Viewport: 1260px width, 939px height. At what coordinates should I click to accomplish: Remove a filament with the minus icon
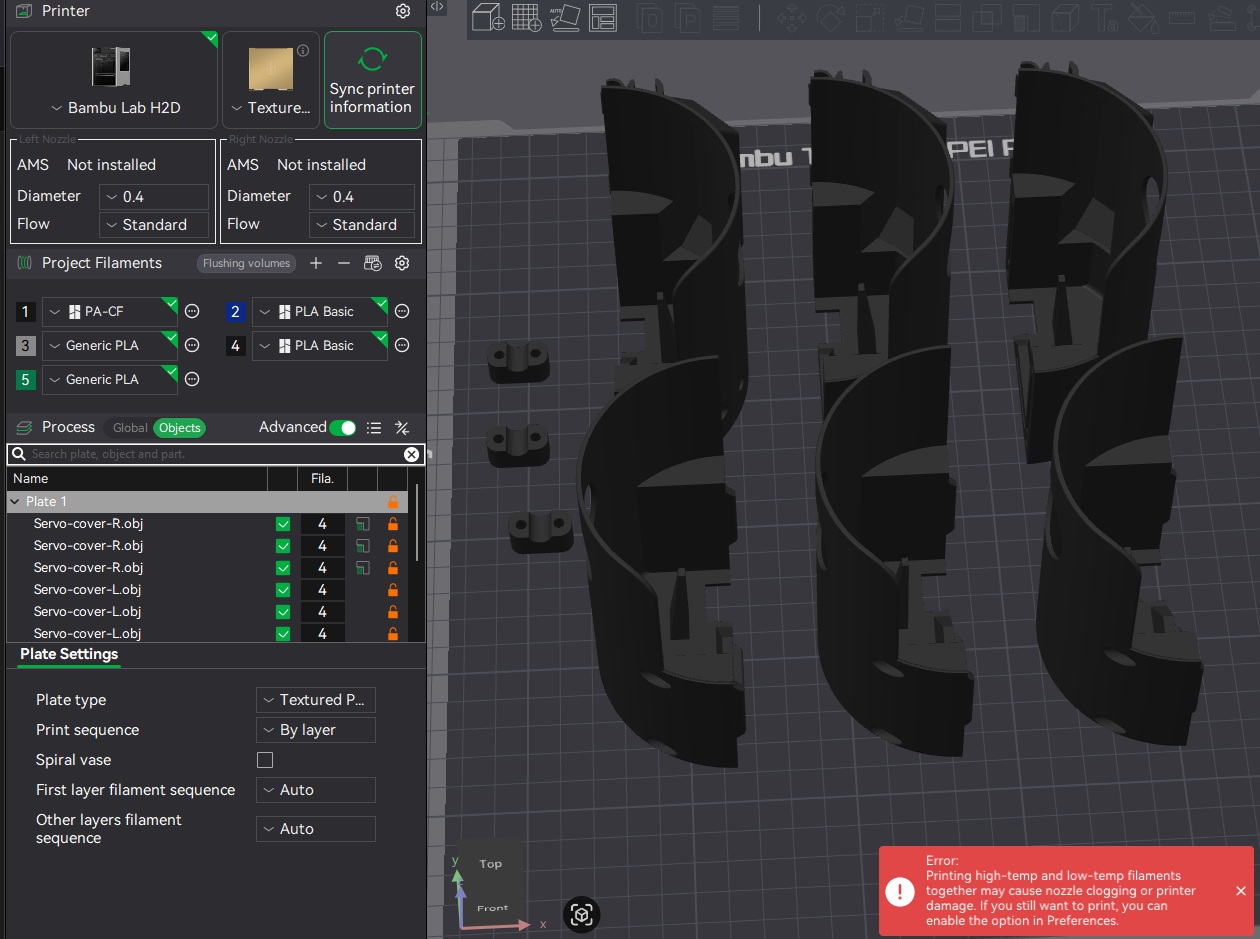[344, 263]
